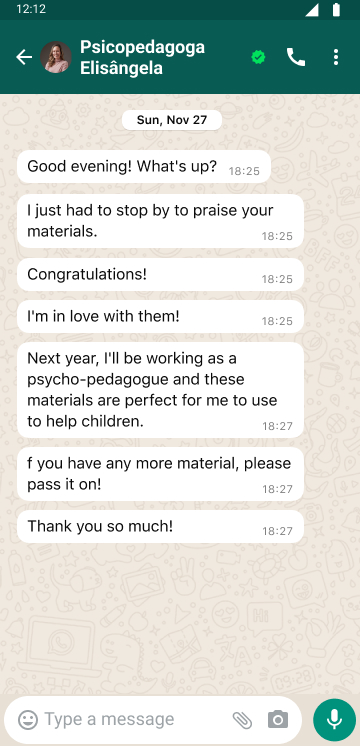The width and height of the screenshot is (360, 746).
Task: Tap the battery icon in status bar
Action: tap(336, 10)
